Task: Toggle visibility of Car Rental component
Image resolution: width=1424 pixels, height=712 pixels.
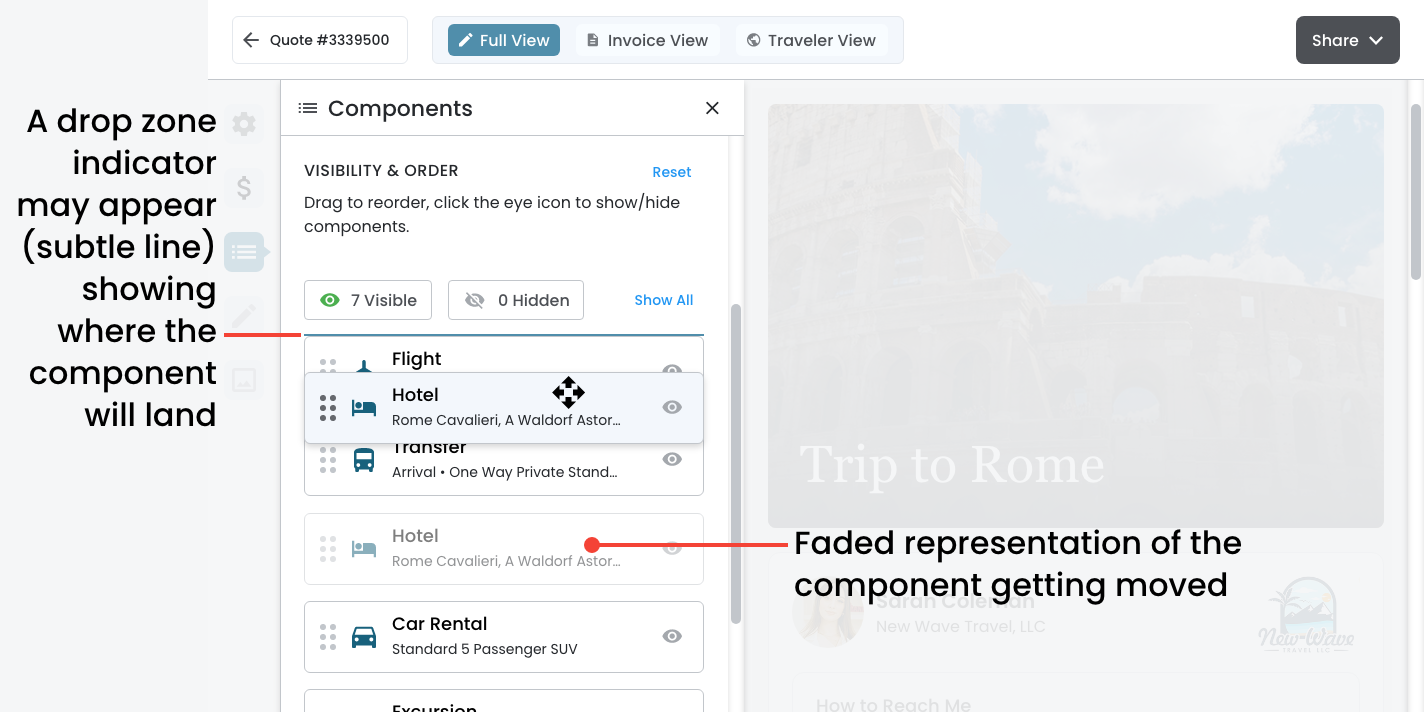Action: [672, 636]
